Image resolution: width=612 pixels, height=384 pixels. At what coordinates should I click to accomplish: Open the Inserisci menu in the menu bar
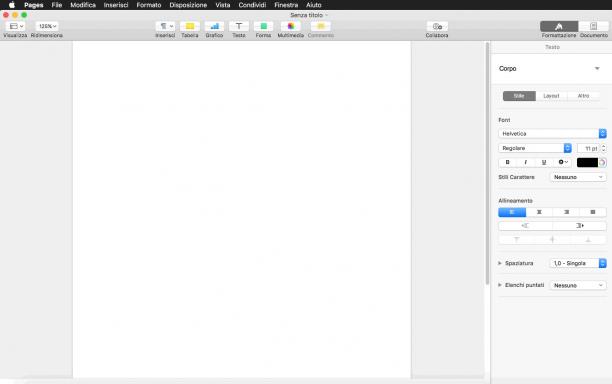pyautogui.click(x=116, y=5)
